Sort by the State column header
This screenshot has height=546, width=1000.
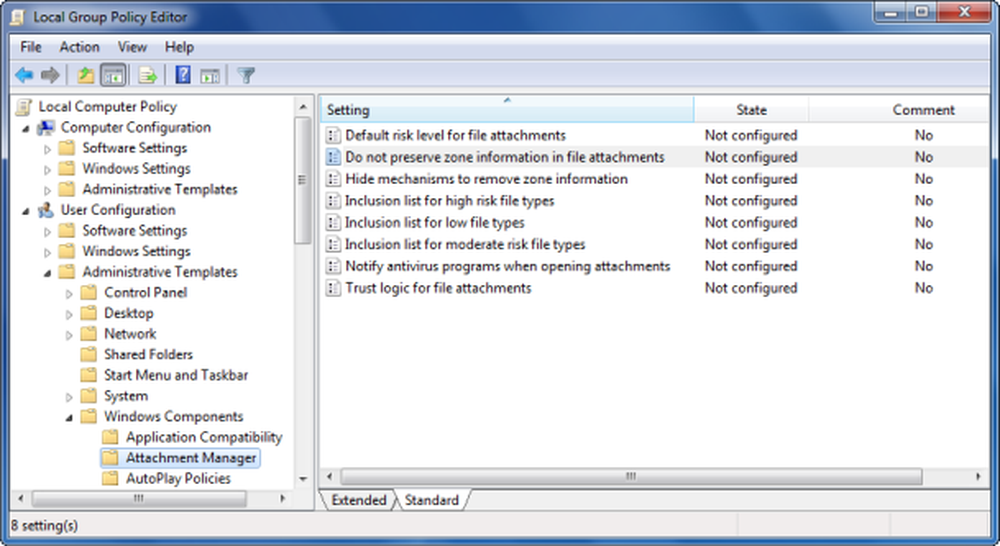(751, 110)
